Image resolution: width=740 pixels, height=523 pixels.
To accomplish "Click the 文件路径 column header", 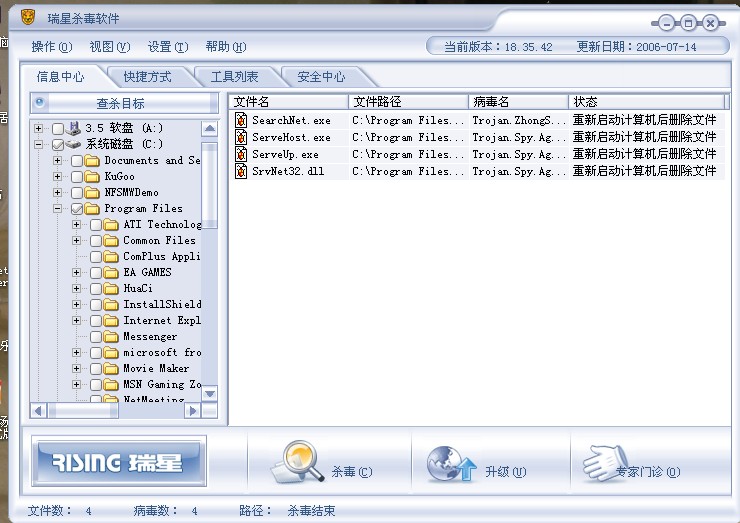I will (409, 102).
